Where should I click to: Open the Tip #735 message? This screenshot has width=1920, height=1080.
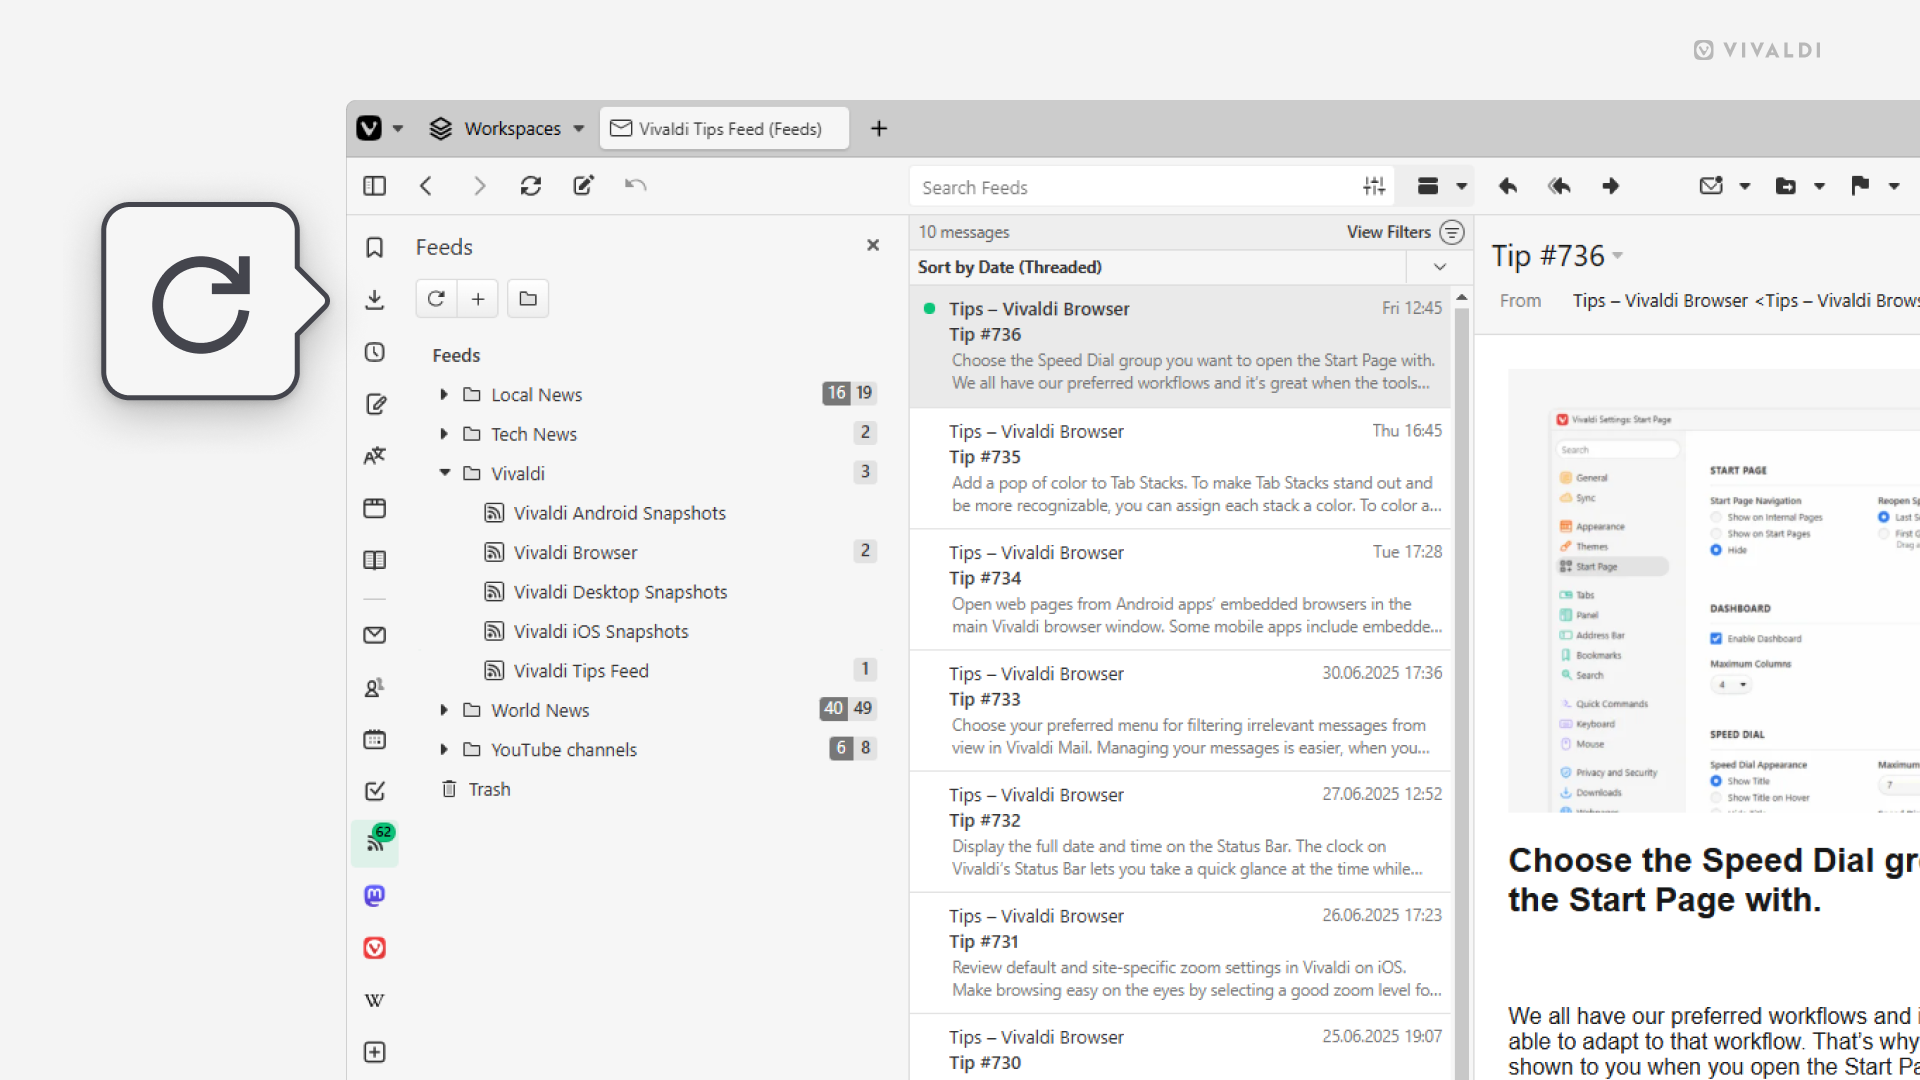[x=1181, y=468]
